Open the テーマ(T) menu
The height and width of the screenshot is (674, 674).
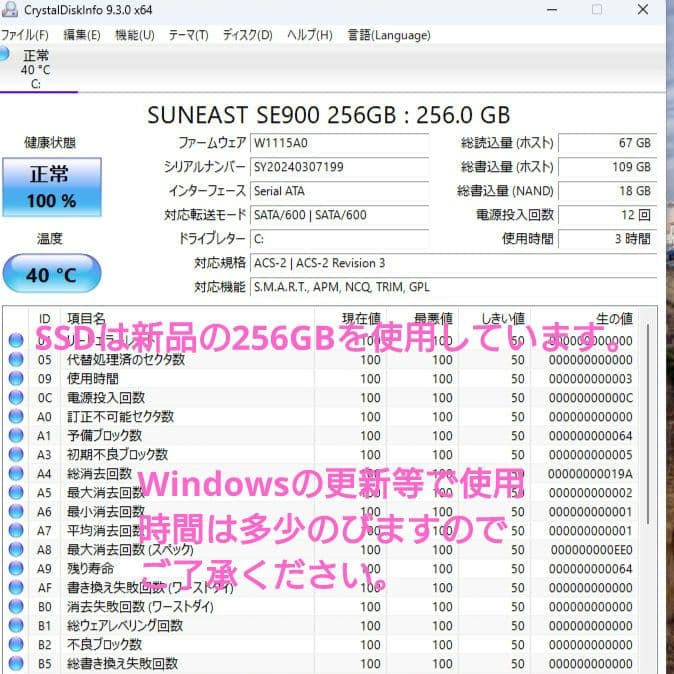point(188,35)
